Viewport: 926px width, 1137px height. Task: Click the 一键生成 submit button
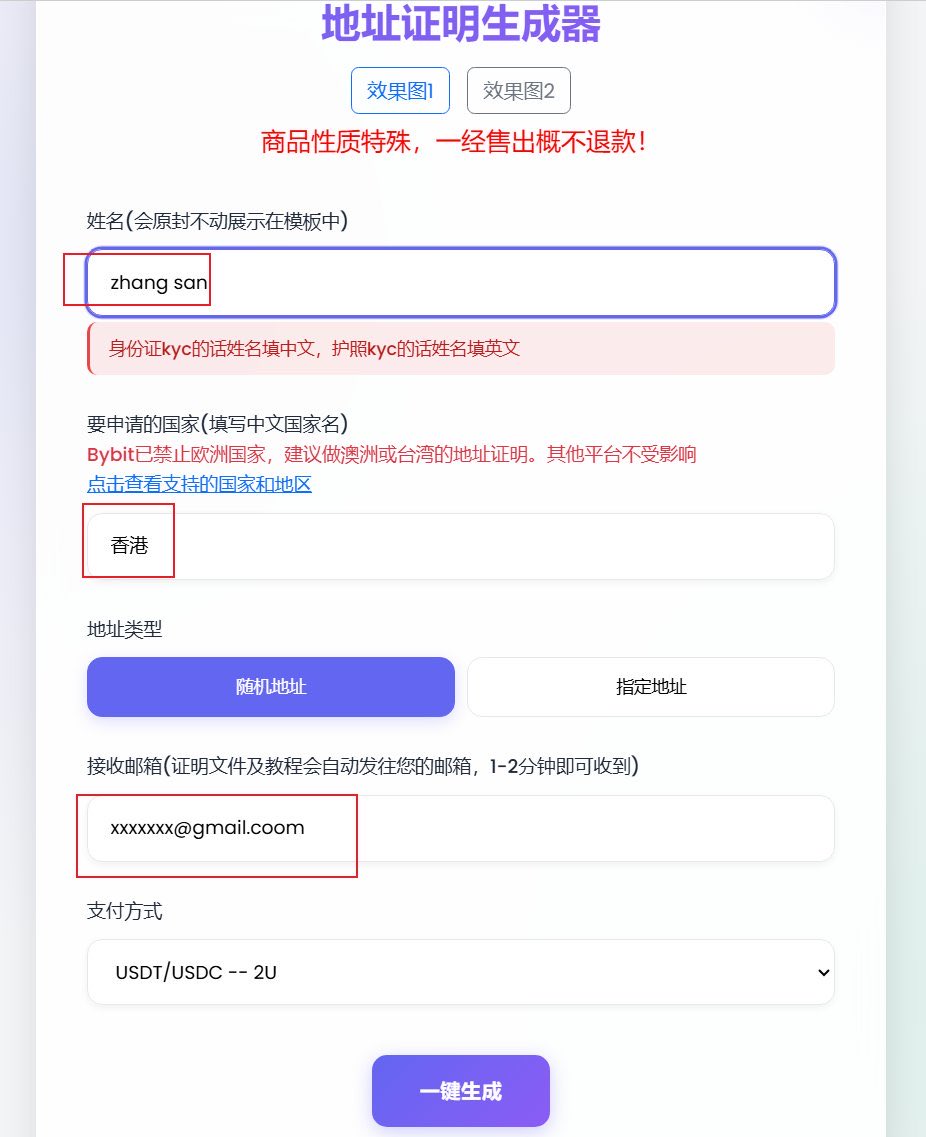pos(461,1091)
